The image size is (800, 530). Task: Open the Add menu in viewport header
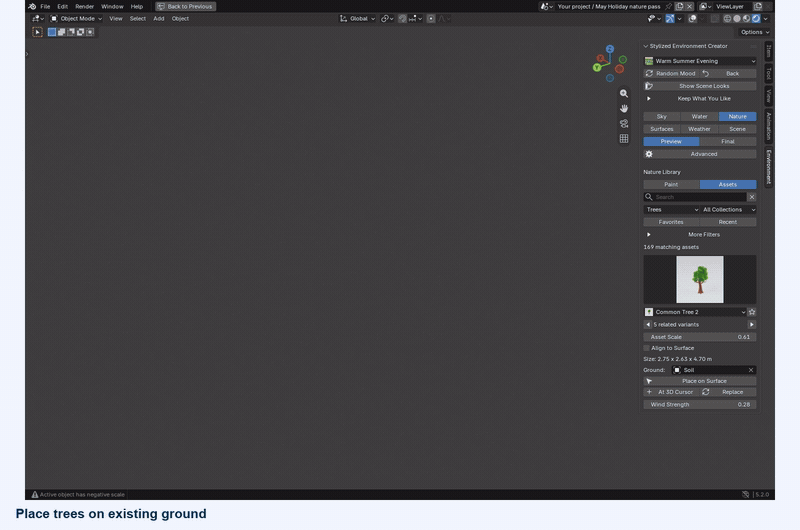(159, 19)
